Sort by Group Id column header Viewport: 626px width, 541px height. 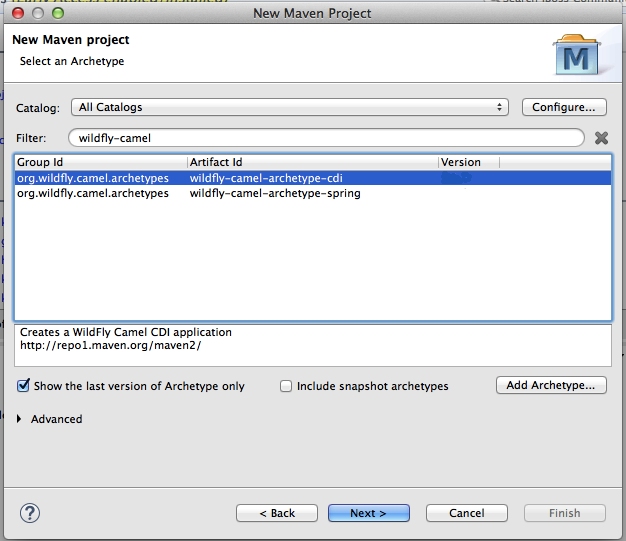coord(101,162)
